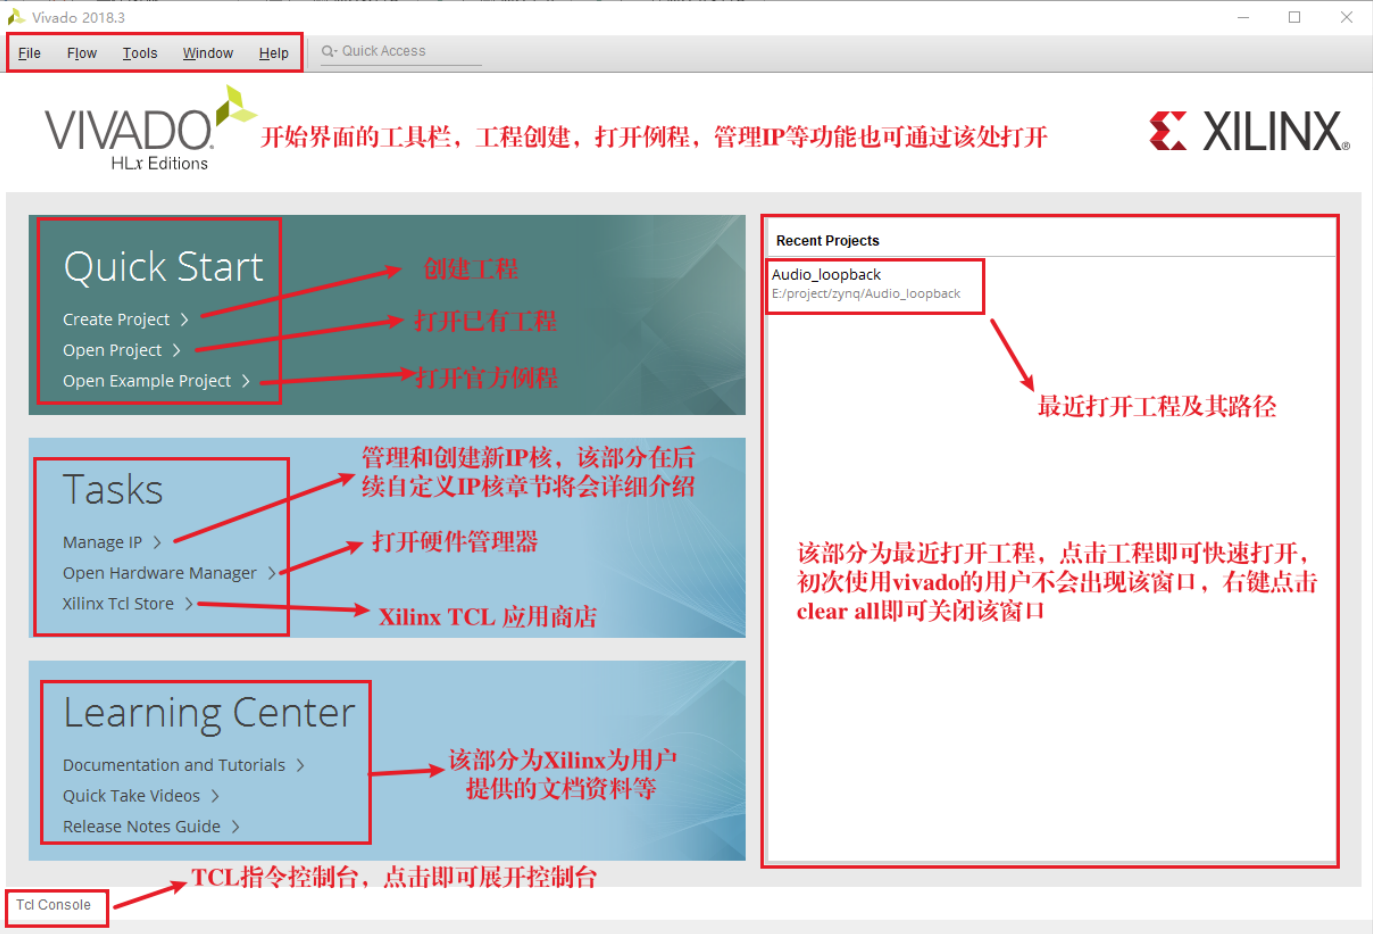Open Hardware Manager from Tasks
1373x934 pixels.
click(160, 573)
